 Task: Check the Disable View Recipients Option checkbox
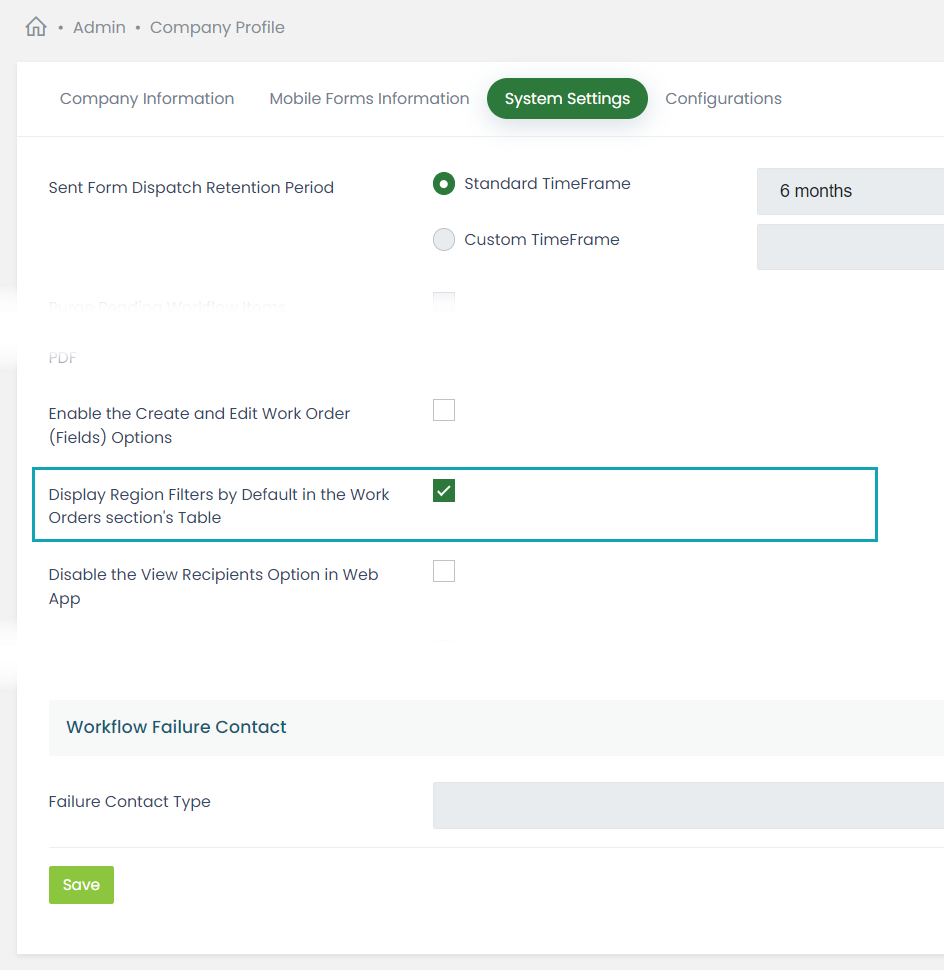444,571
